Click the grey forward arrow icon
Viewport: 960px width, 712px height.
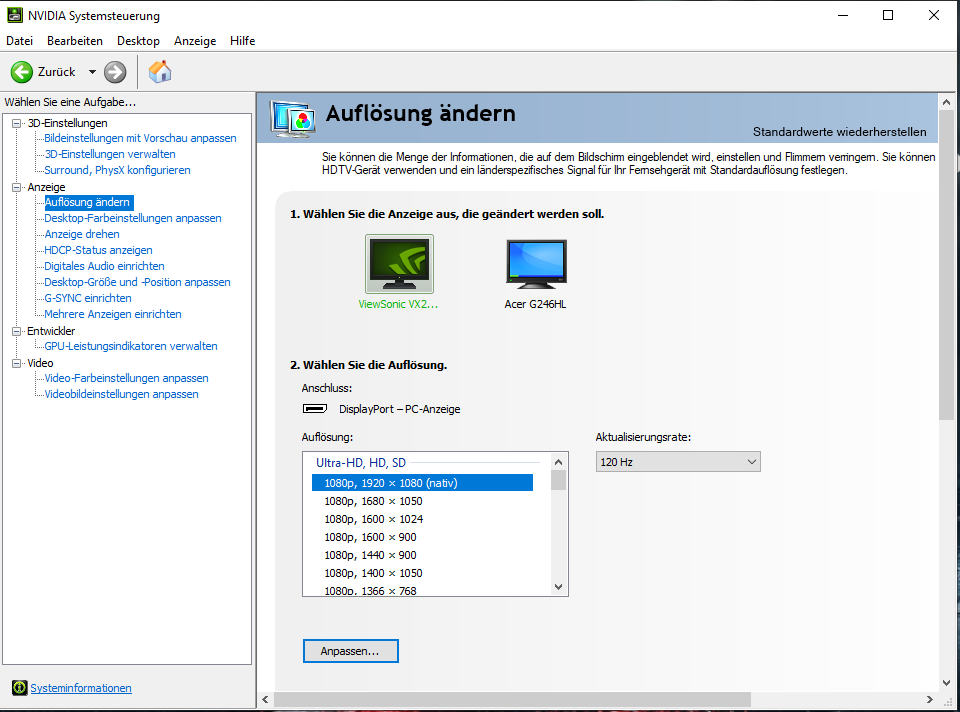[115, 72]
